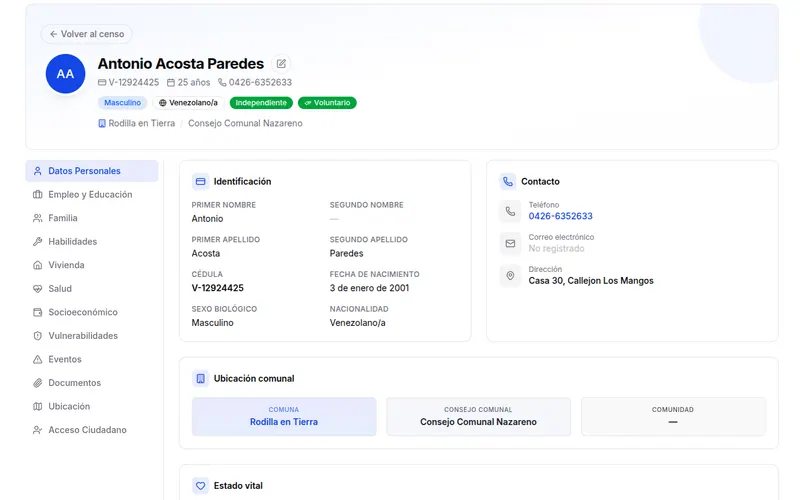Viewport: 800px width, 500px height.
Task: Click the Segundo apellido value Paredes
Action: [x=346, y=253]
